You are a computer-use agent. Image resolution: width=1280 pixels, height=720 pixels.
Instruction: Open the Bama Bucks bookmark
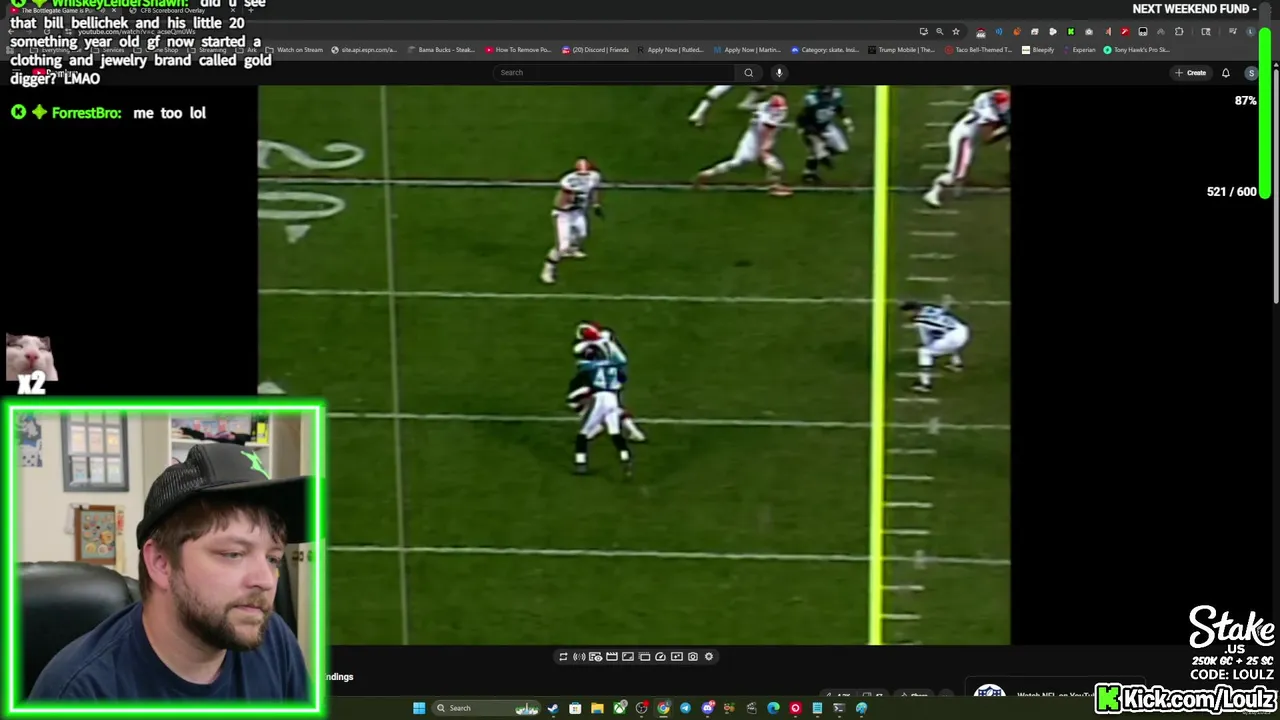pyautogui.click(x=441, y=49)
